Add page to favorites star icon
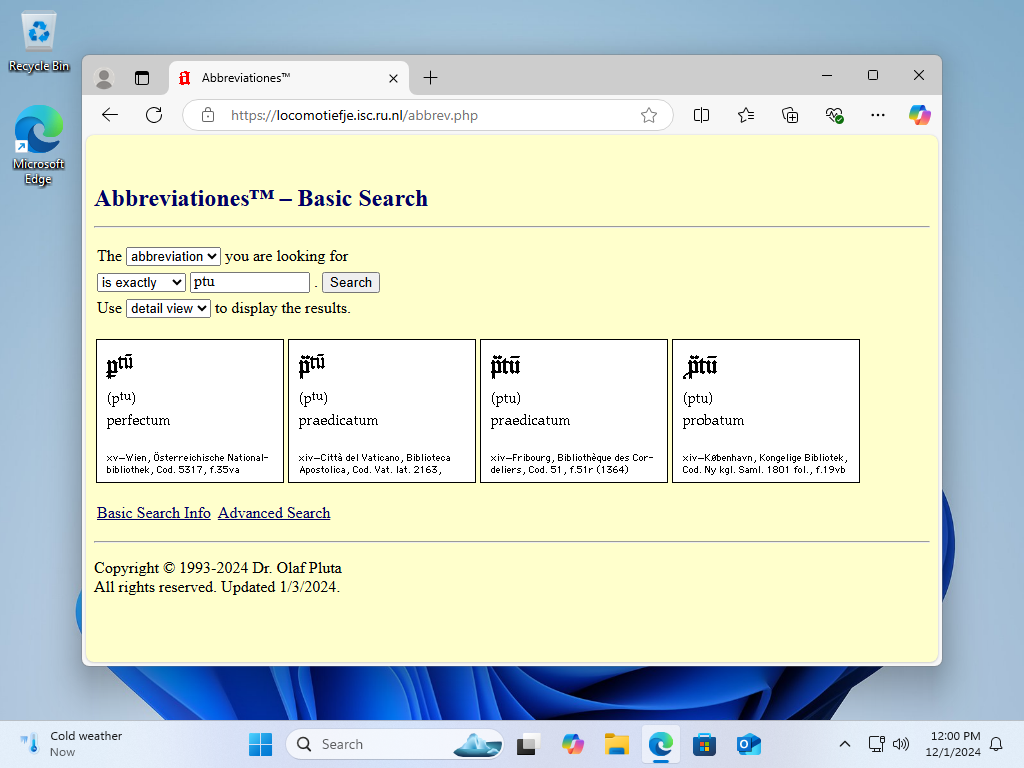The image size is (1024, 768). [649, 115]
